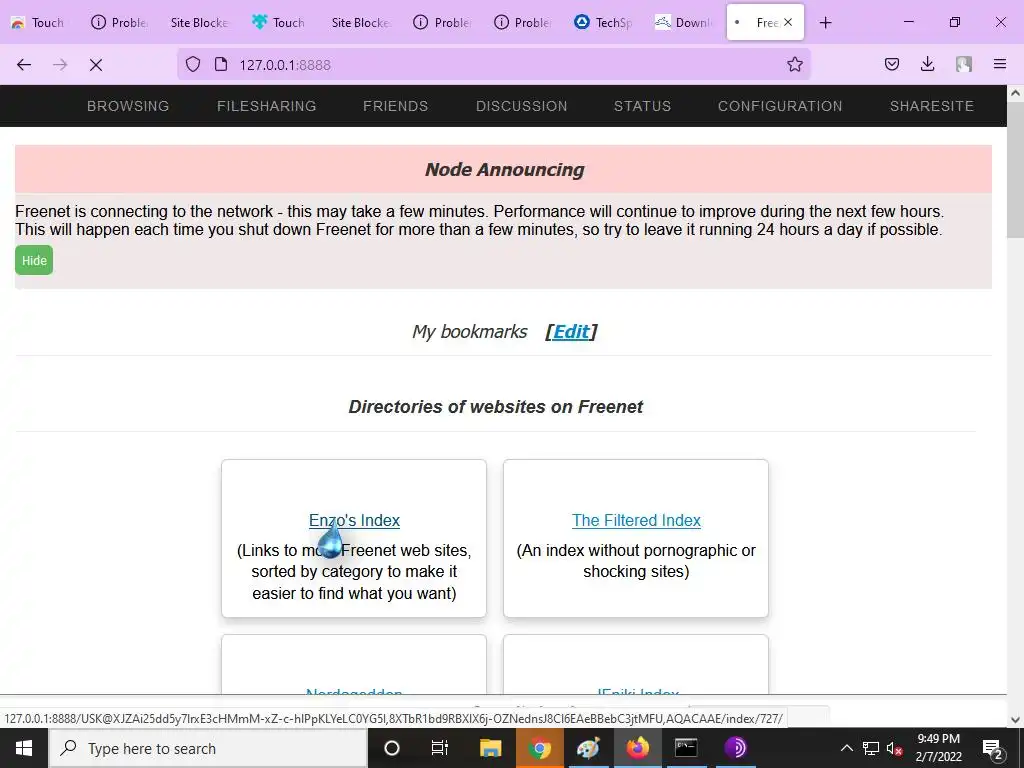The image size is (1024, 768).
Task: Go back with the browser back arrow
Action: tap(24, 65)
